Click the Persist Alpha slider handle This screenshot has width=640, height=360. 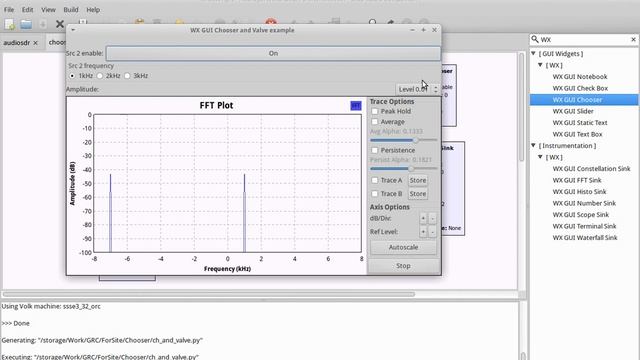(x=411, y=169)
